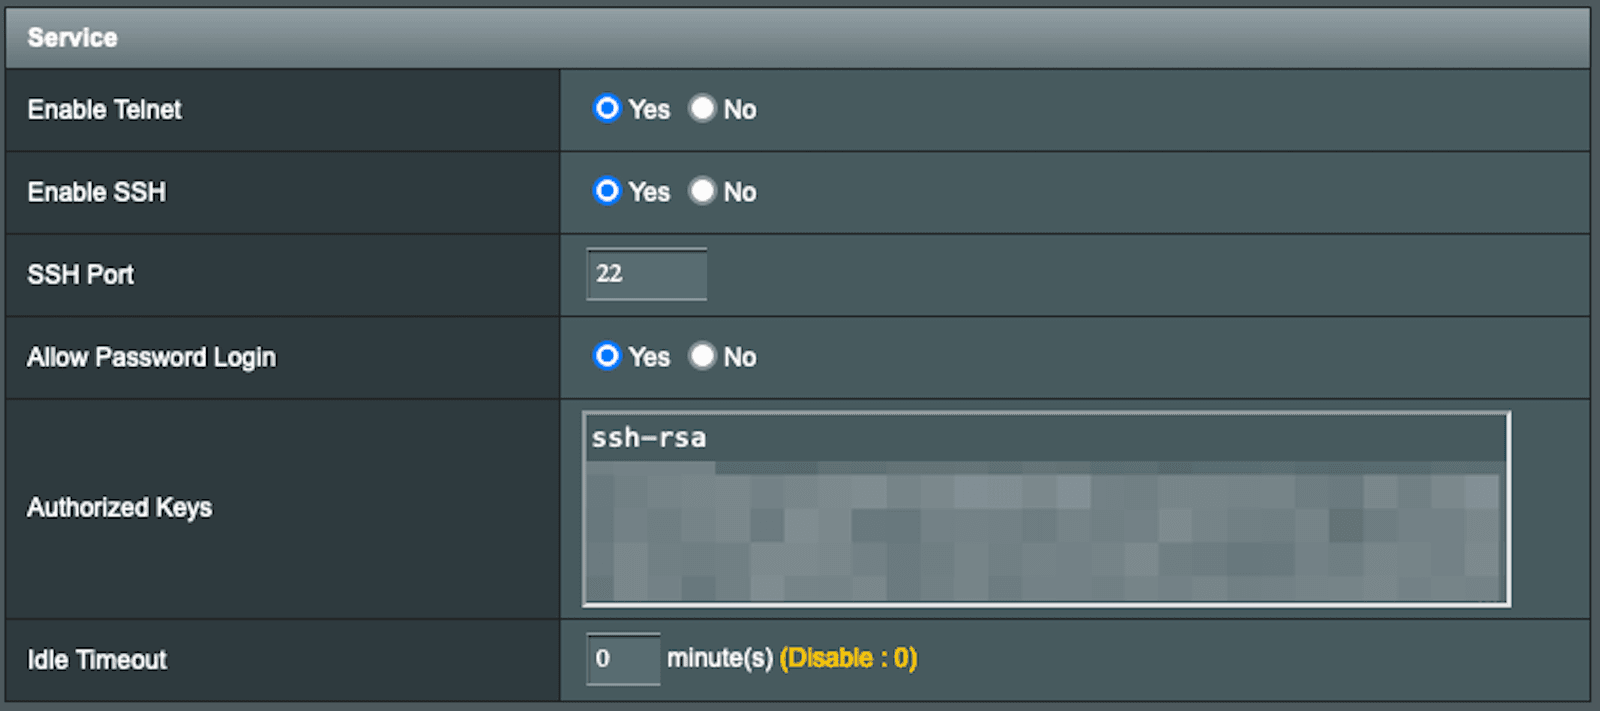Screen dimensions: 1600x711
Task: Click inside the SSH Port field
Action: (646, 274)
